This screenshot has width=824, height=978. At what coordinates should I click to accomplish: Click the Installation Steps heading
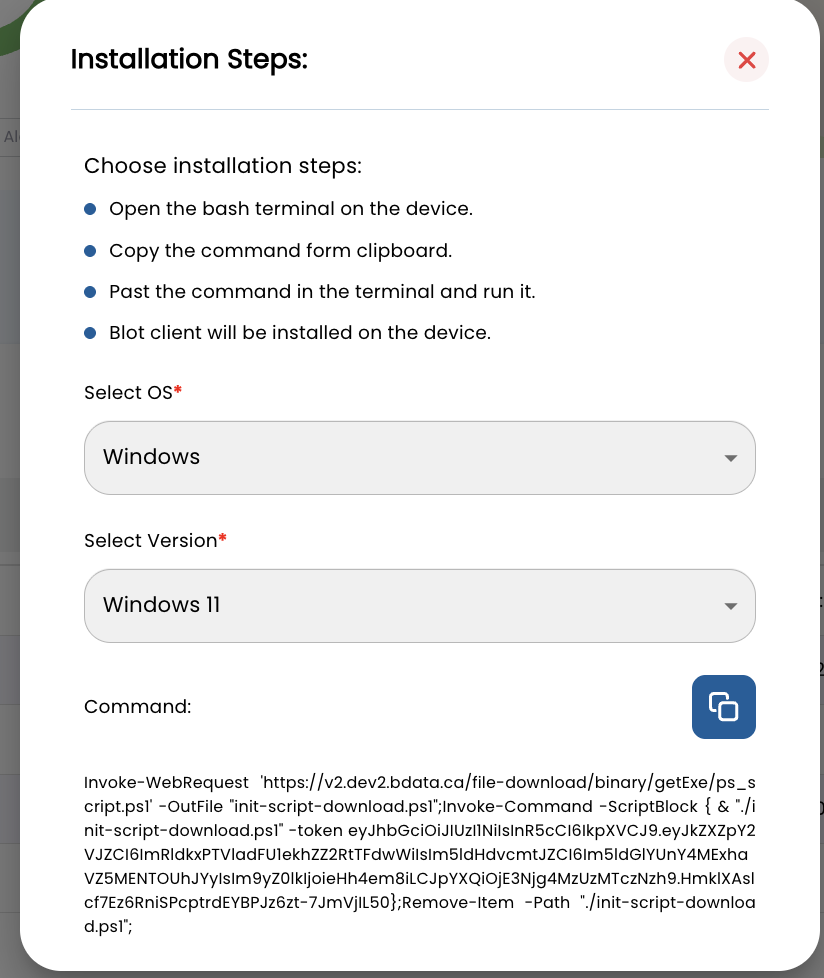click(188, 60)
